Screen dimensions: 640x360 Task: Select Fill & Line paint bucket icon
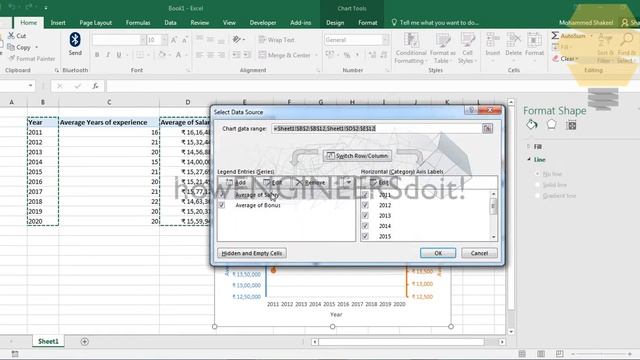click(x=531, y=124)
